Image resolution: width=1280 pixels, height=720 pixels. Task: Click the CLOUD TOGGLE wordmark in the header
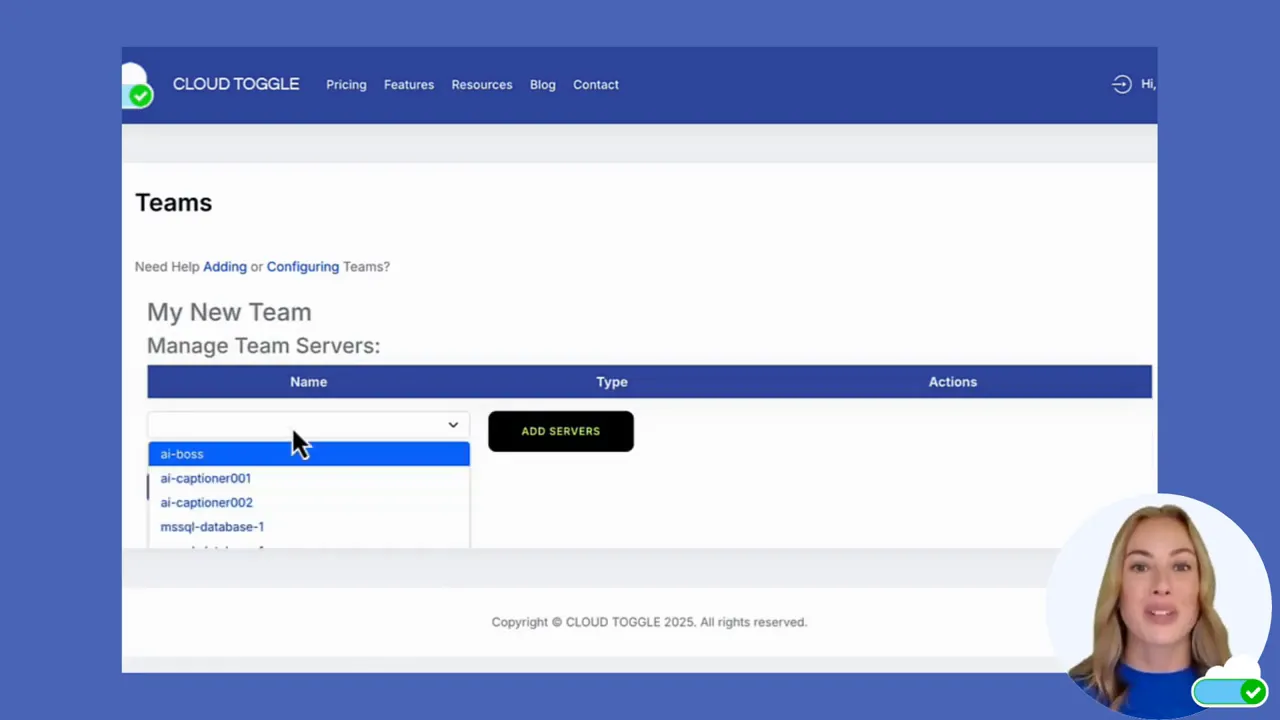(236, 84)
